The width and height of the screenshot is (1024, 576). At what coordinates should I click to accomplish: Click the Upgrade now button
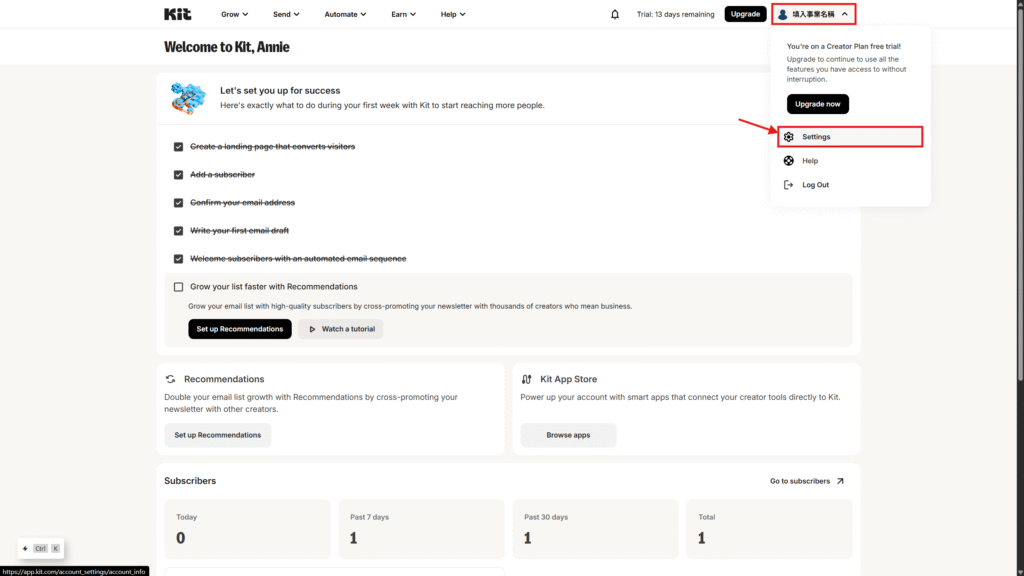pos(817,104)
